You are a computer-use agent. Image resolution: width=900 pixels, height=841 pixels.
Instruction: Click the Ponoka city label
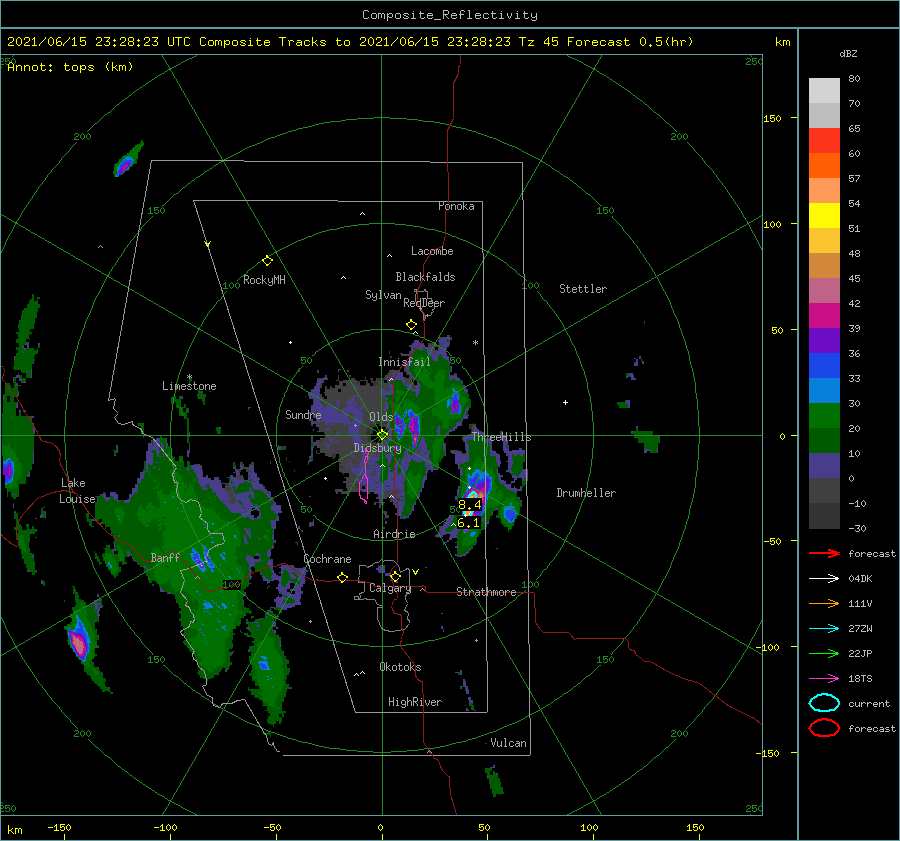(x=456, y=206)
